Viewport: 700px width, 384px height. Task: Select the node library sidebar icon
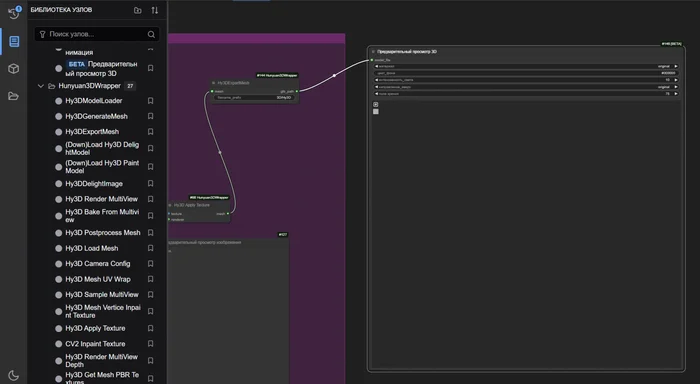coord(14,42)
